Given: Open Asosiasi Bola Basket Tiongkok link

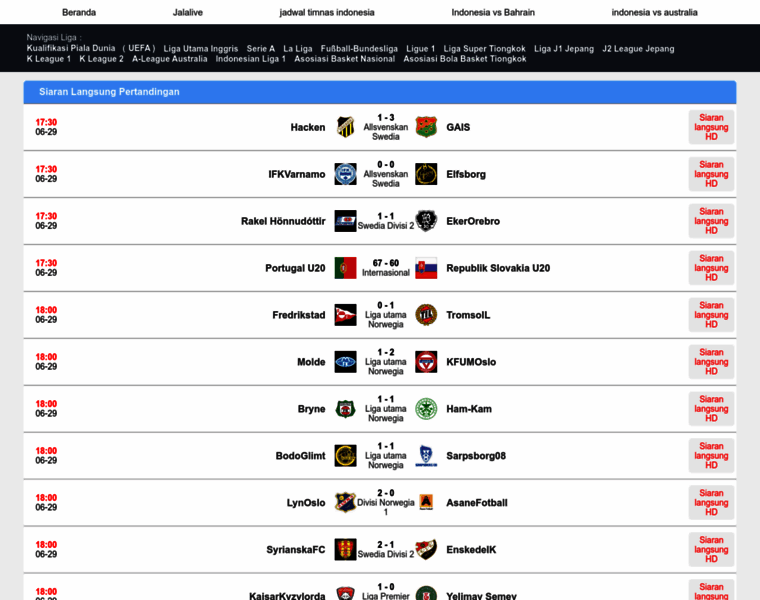Looking at the screenshot, I should (465, 59).
